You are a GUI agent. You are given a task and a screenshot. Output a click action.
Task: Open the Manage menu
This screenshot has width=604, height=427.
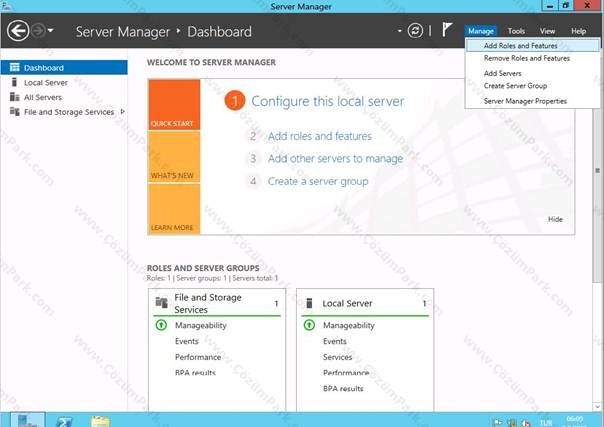(x=481, y=31)
